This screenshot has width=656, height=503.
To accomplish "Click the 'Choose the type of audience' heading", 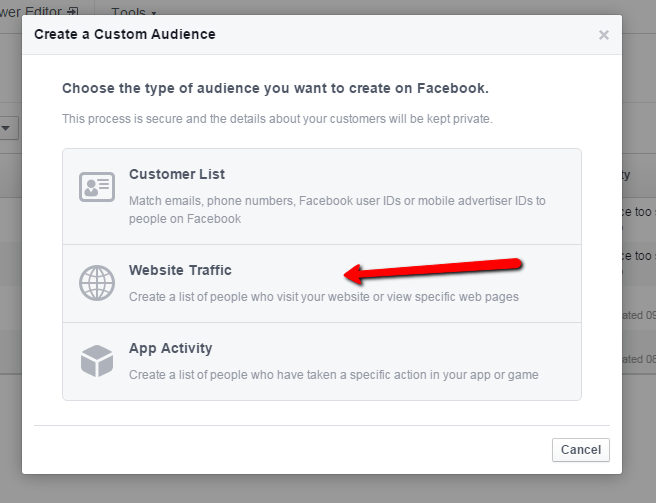I will point(275,88).
